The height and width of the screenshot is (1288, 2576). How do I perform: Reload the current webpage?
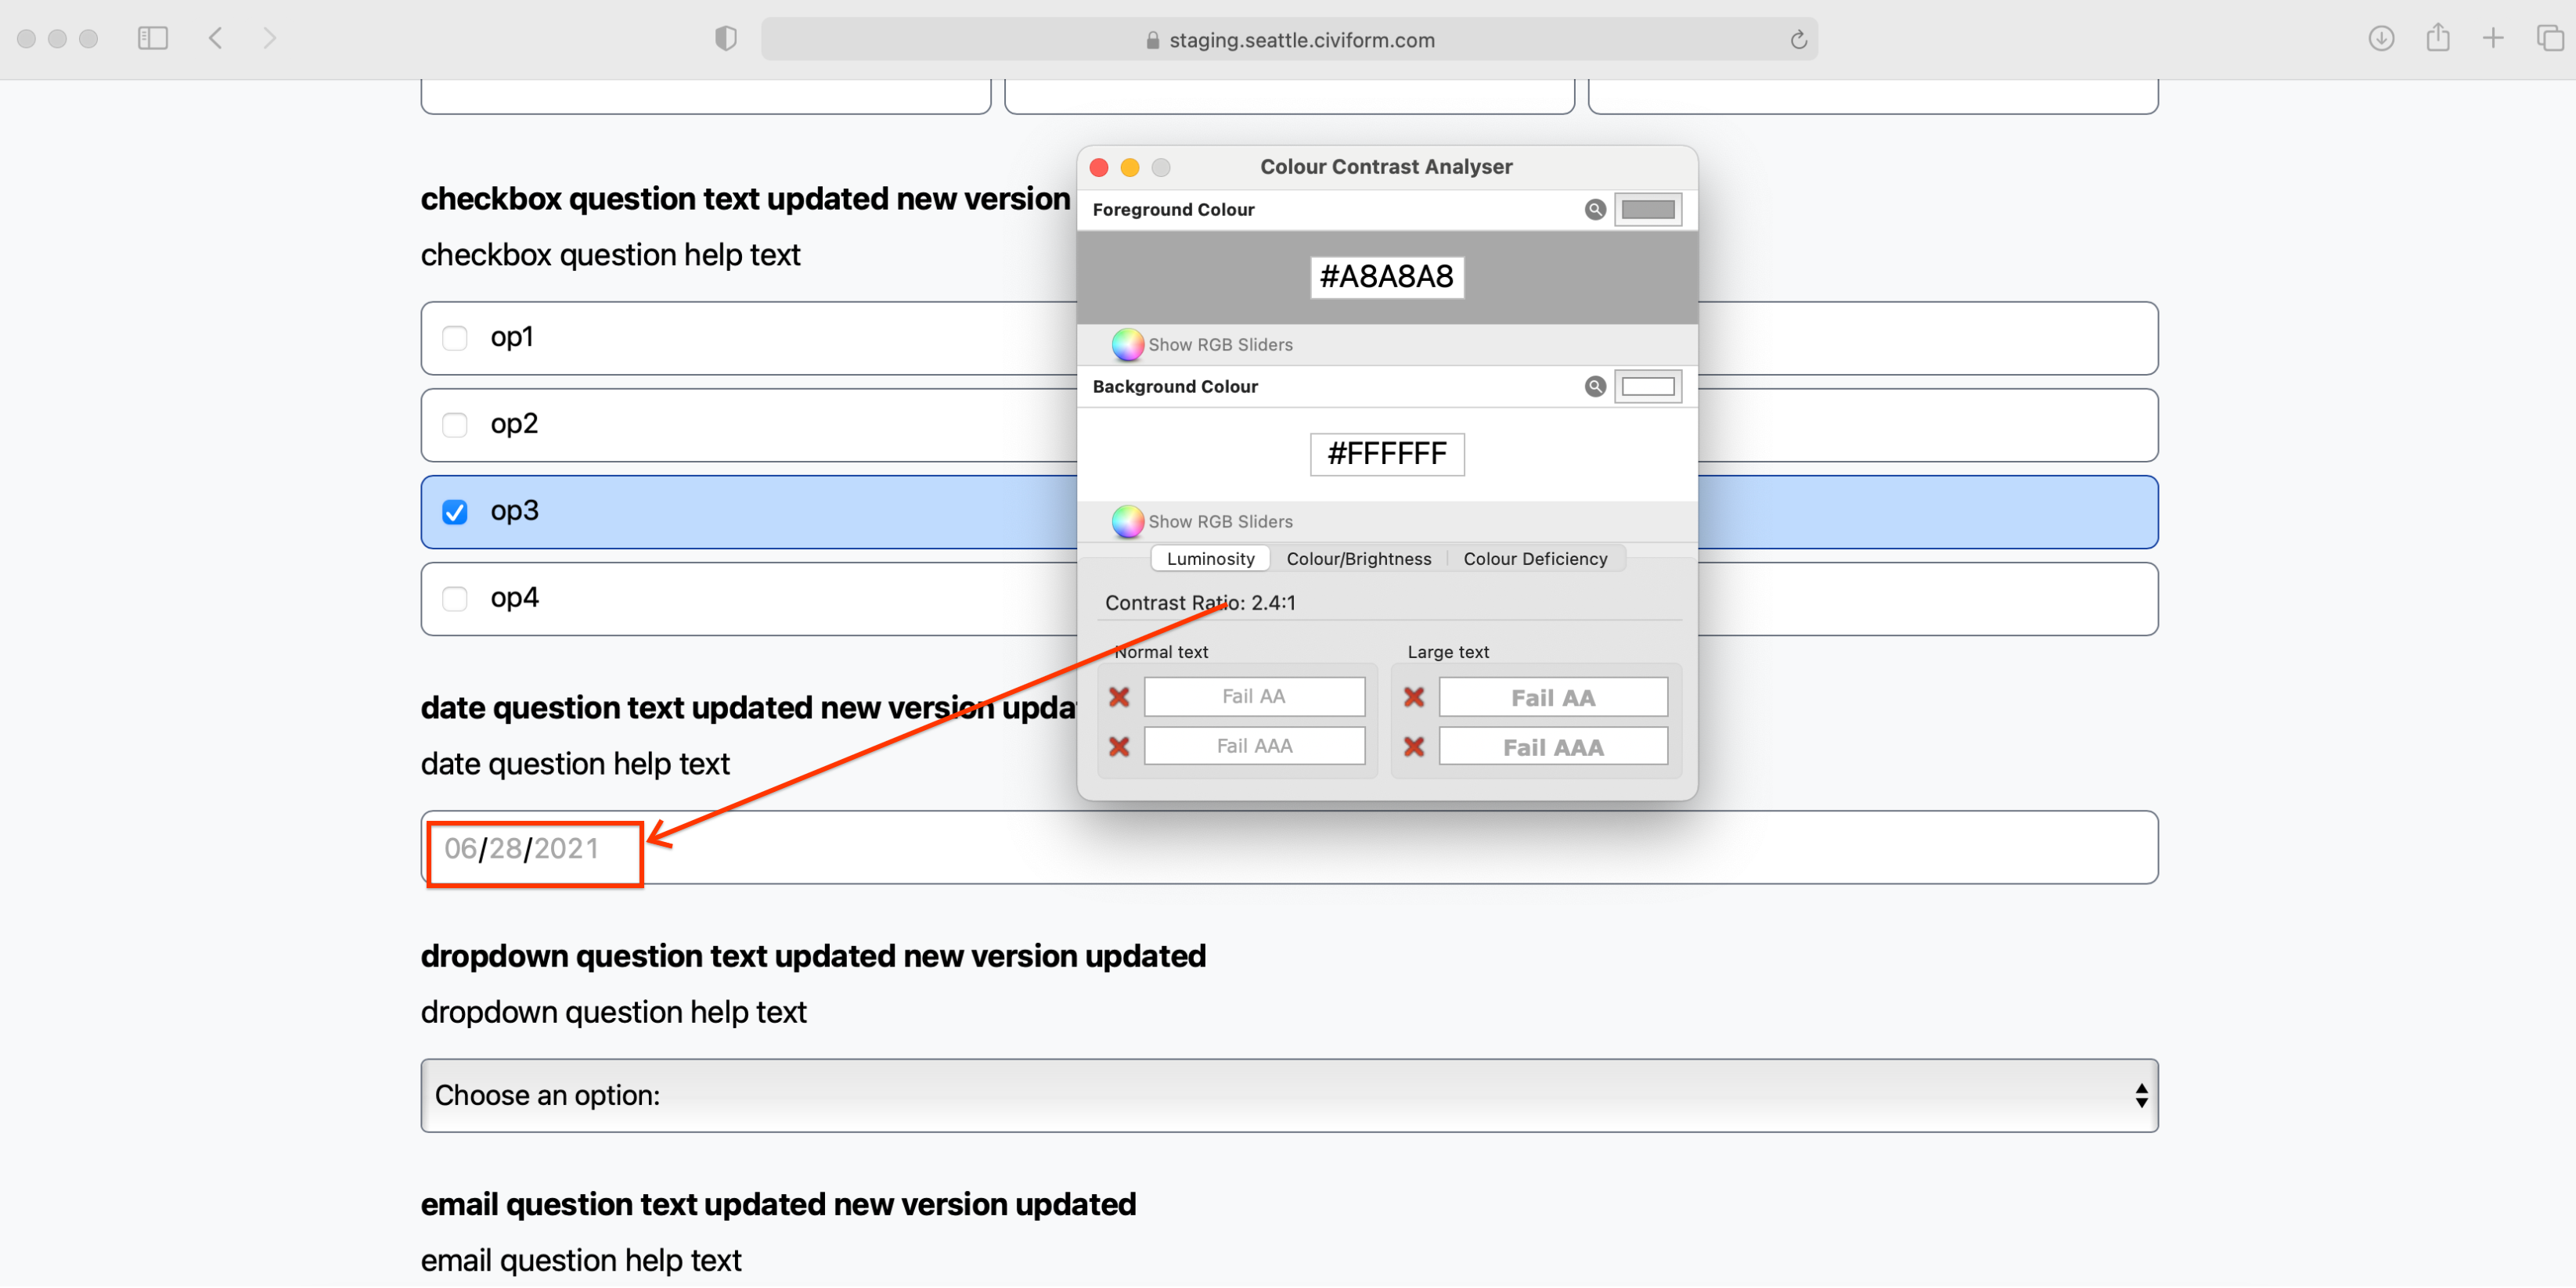(1798, 39)
